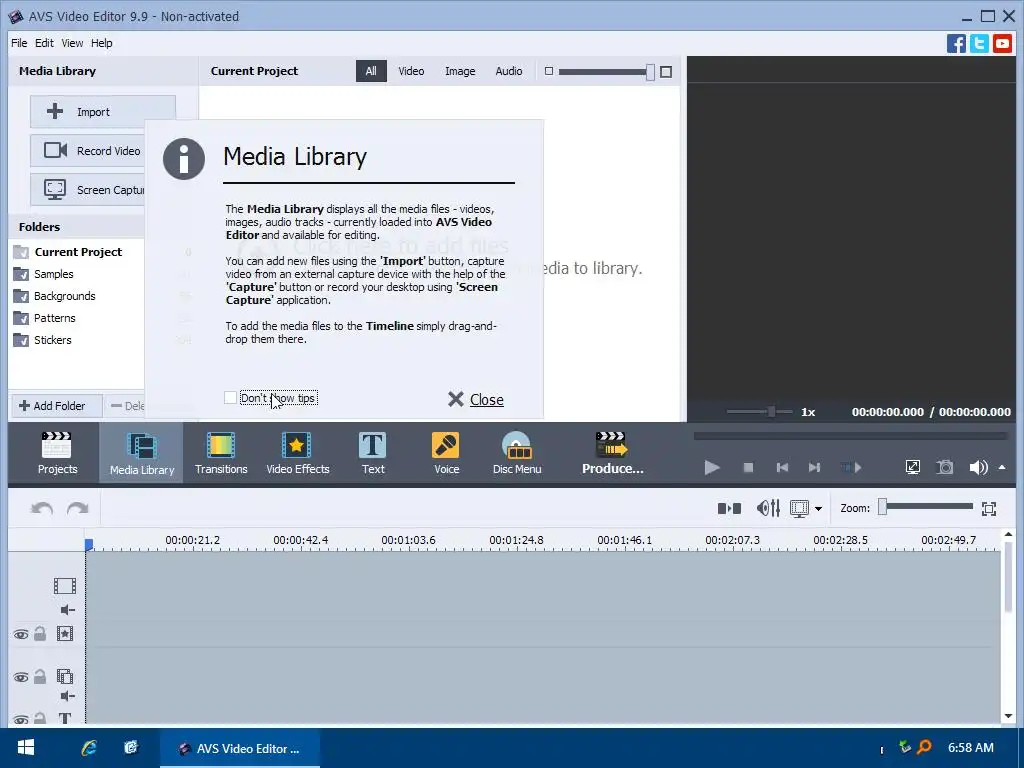The width and height of the screenshot is (1024, 768).
Task: Click the video overlay track icon
Action: point(65,677)
